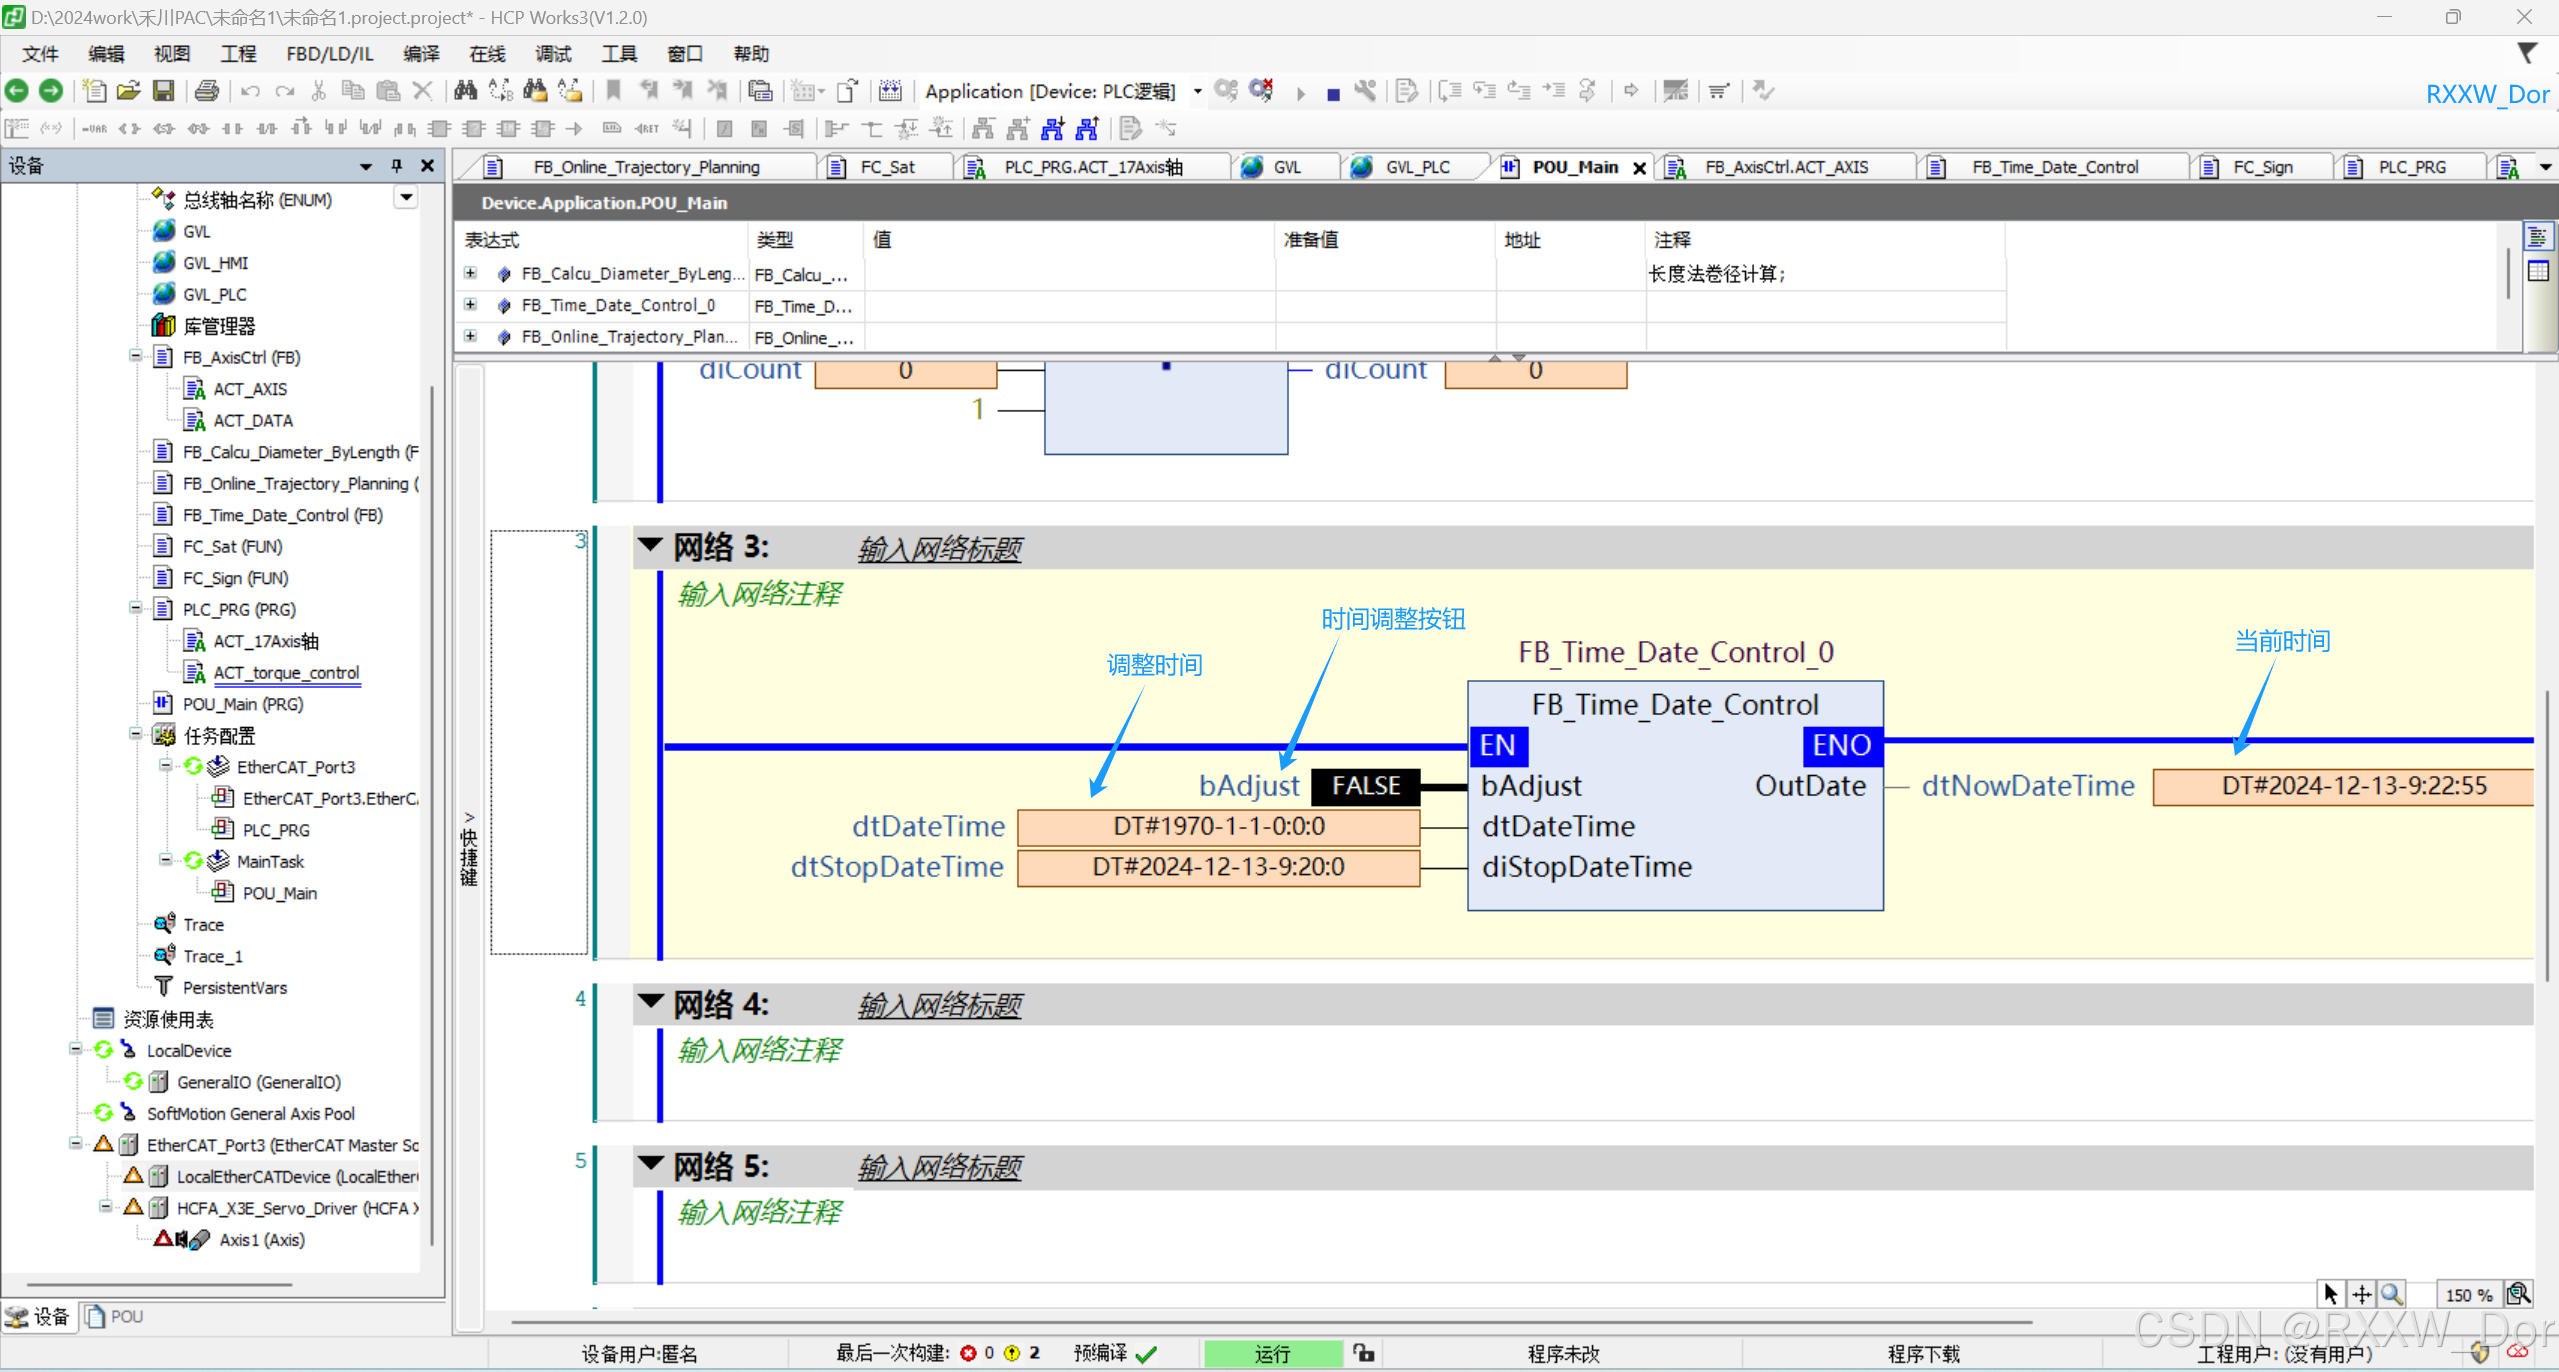Expand FB_Calcu_Diameter_ByLeng in watch list
Screen dimensions: 2559x1372
[470, 273]
